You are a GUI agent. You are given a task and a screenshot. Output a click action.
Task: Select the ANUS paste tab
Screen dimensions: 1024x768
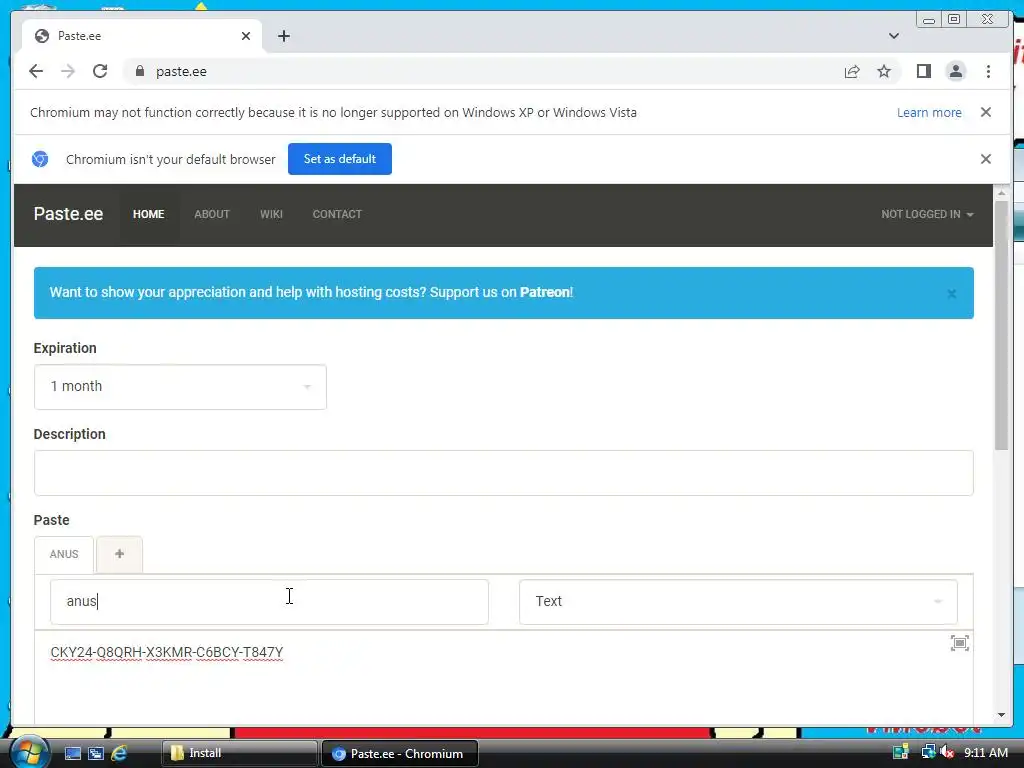pos(64,554)
